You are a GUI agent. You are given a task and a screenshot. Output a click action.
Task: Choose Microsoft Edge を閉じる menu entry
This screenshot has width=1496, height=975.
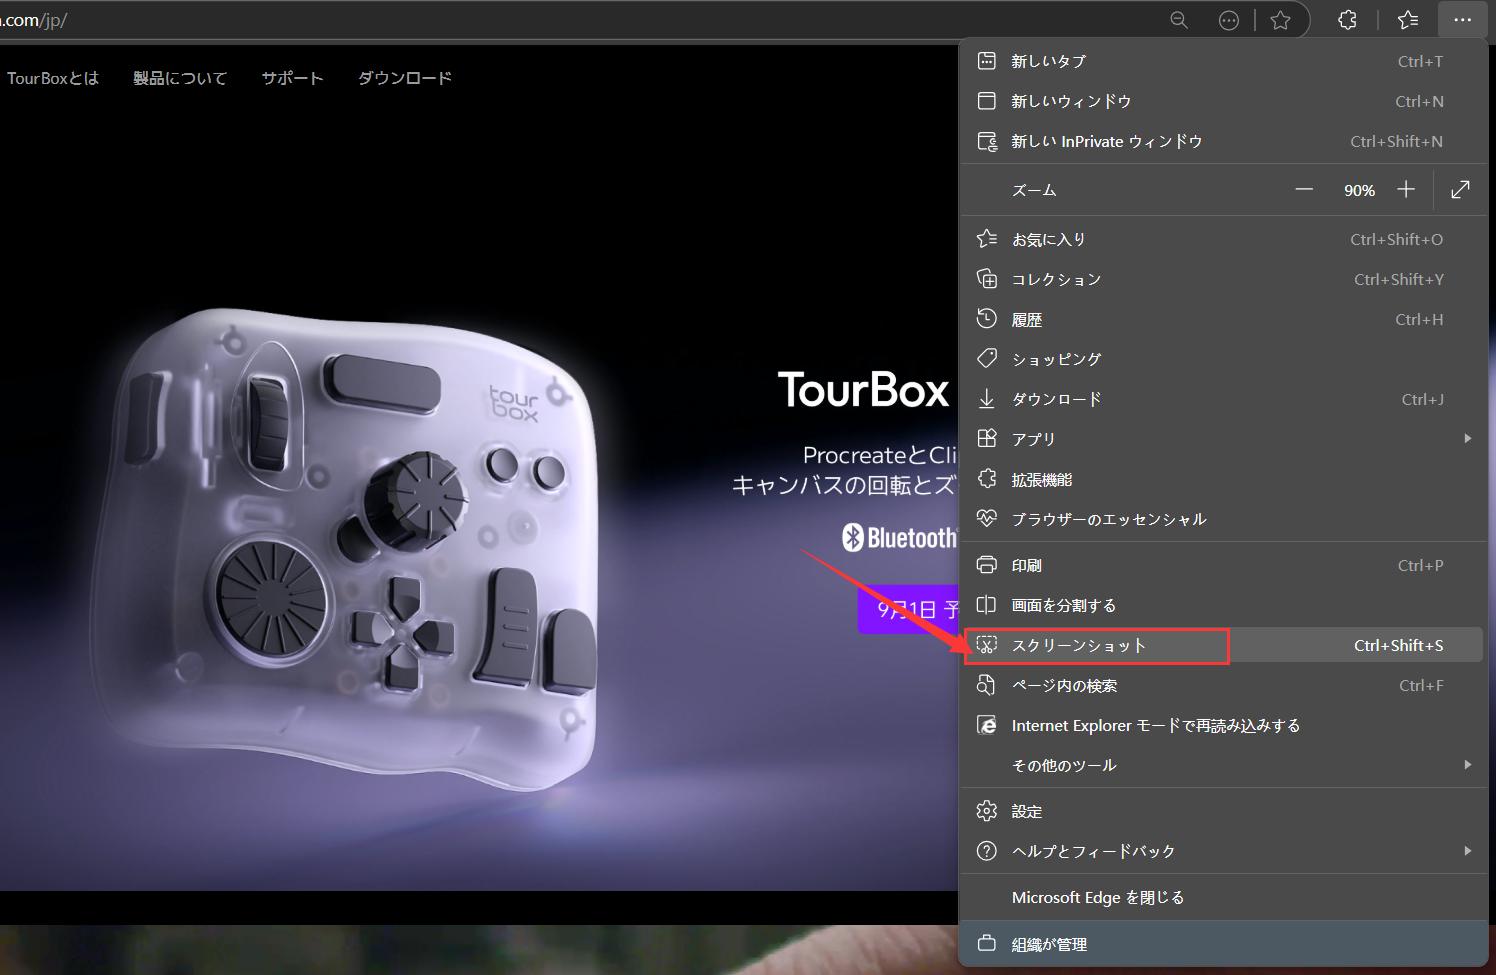[x=1224, y=897]
